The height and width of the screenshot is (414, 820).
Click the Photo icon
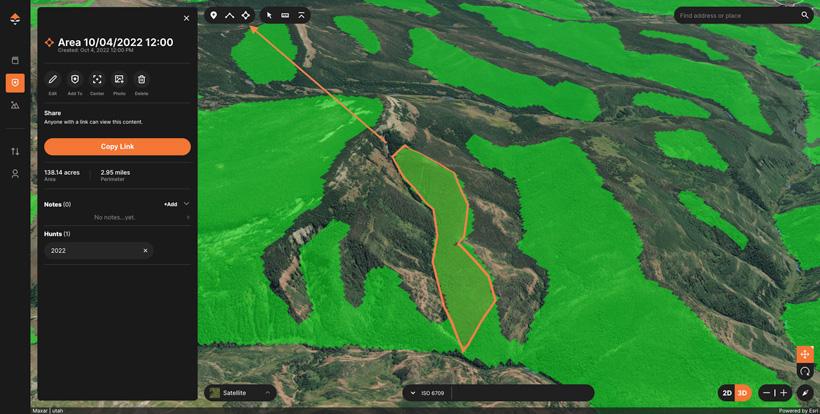point(119,79)
